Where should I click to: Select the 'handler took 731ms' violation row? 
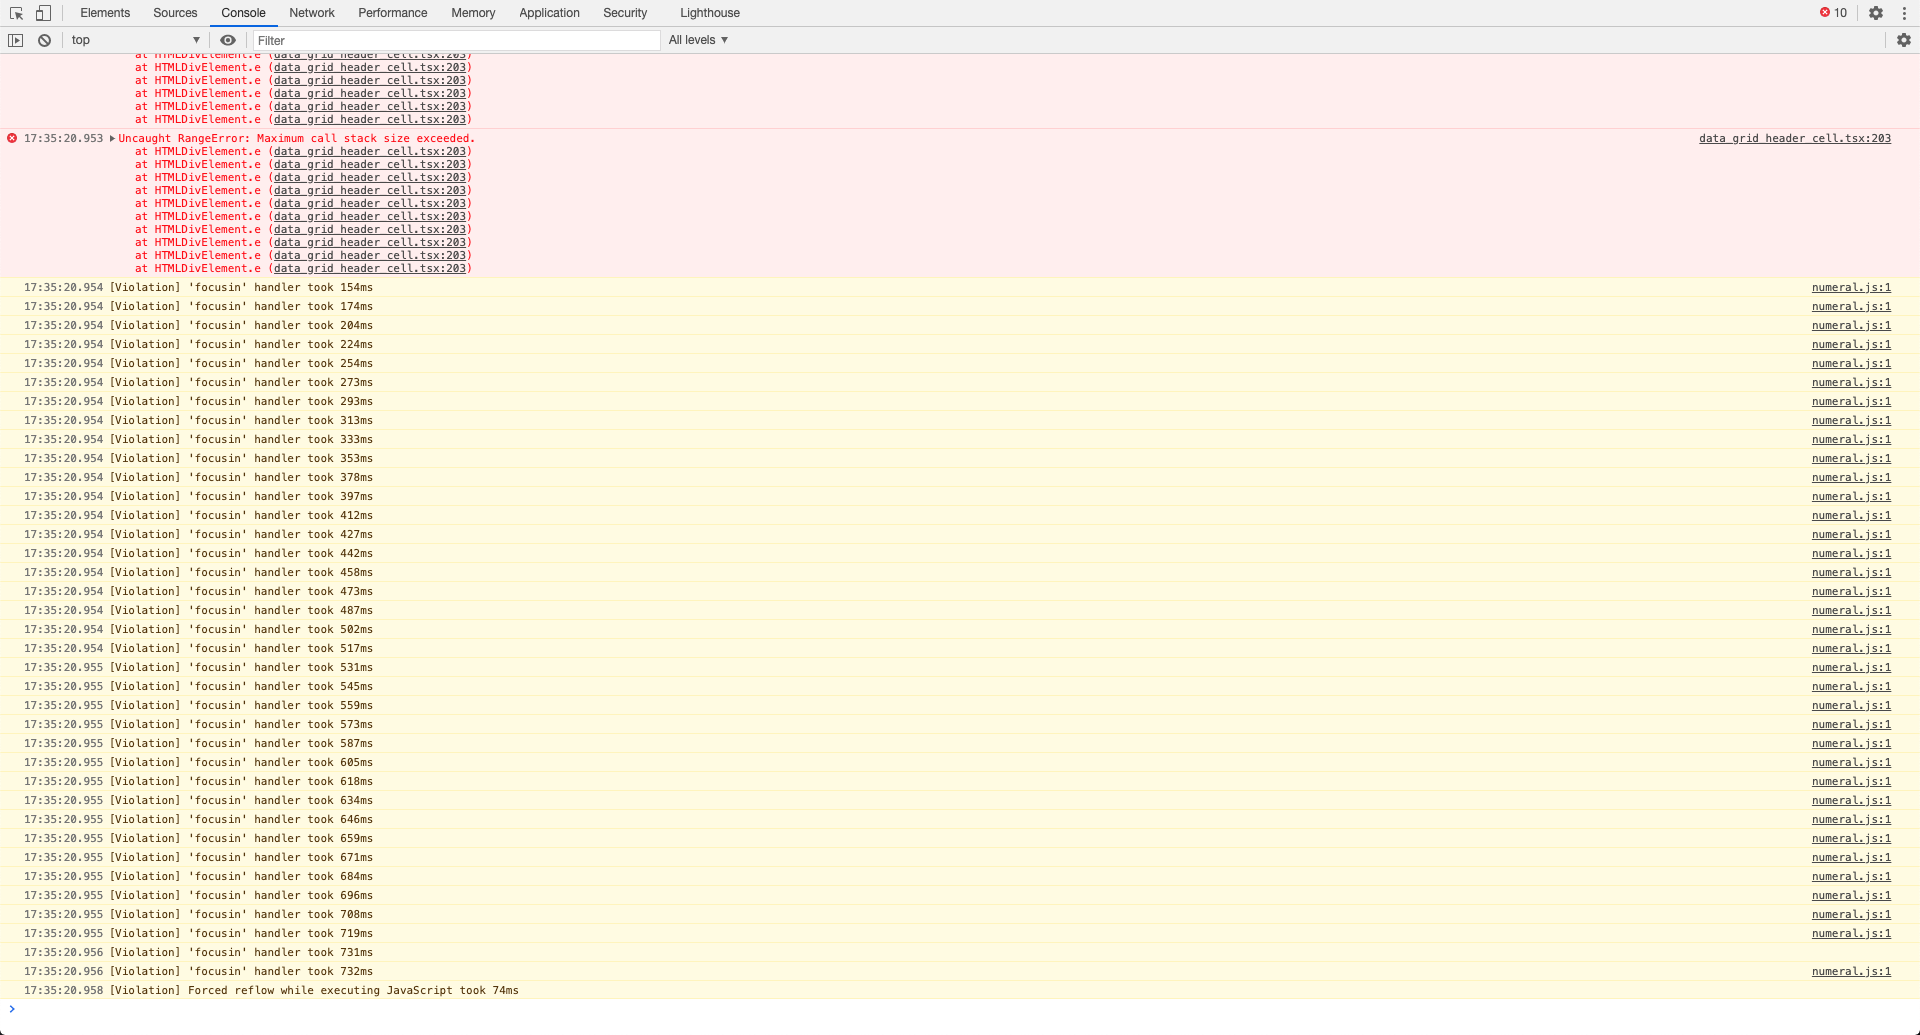pos(960,952)
